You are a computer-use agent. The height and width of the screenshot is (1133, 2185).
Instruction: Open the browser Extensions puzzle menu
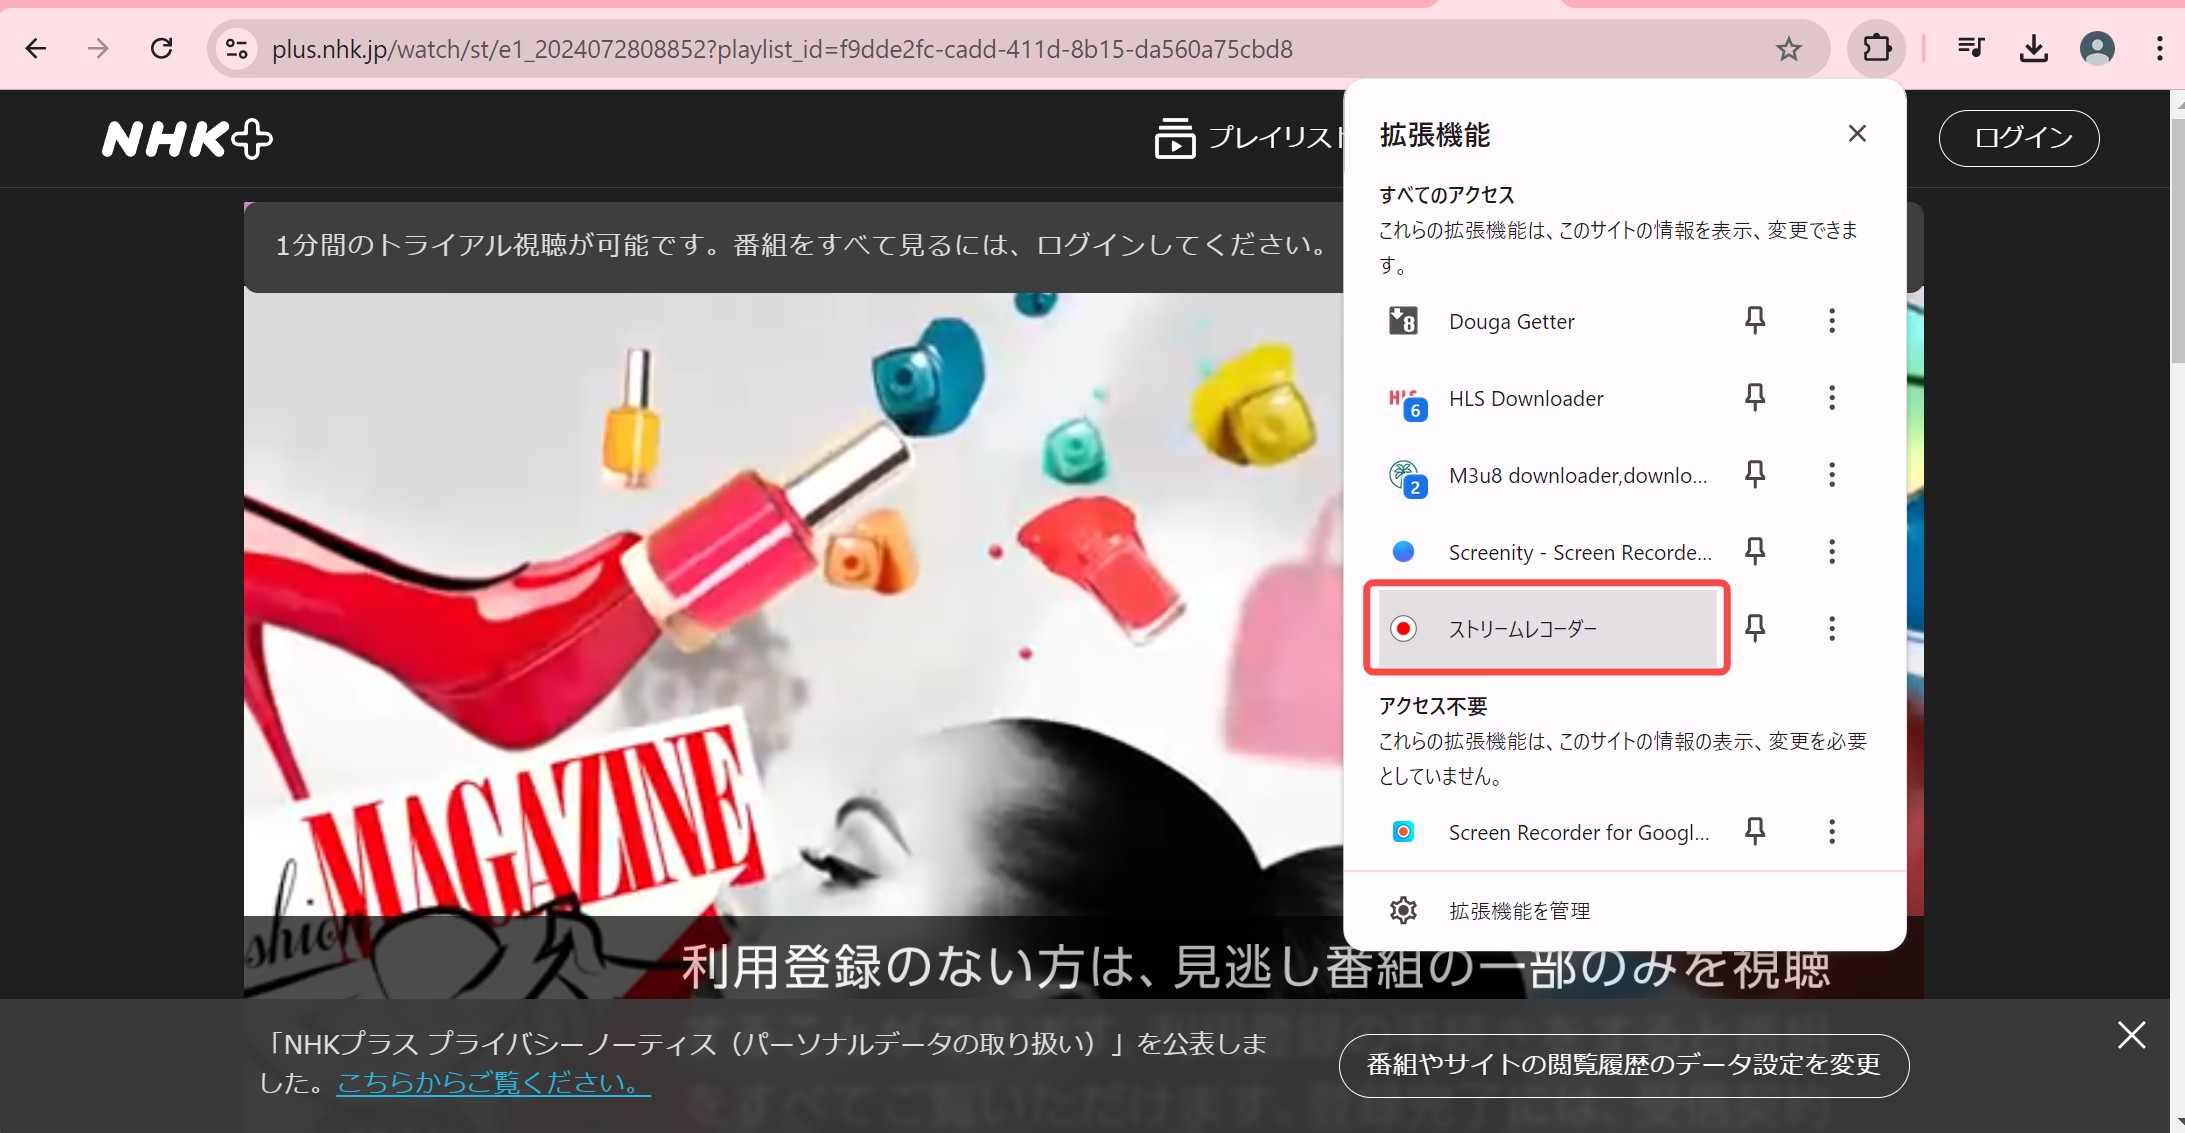tap(1875, 48)
